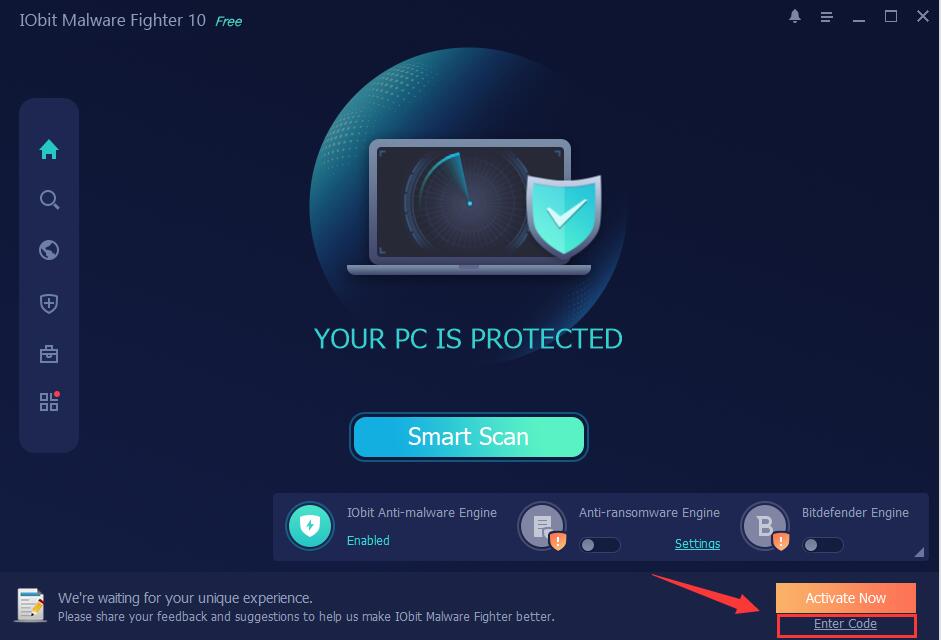Screen dimensions: 941x640
Task: Click the IObit Anti-malware Engine shield icon
Action: pos(310,526)
